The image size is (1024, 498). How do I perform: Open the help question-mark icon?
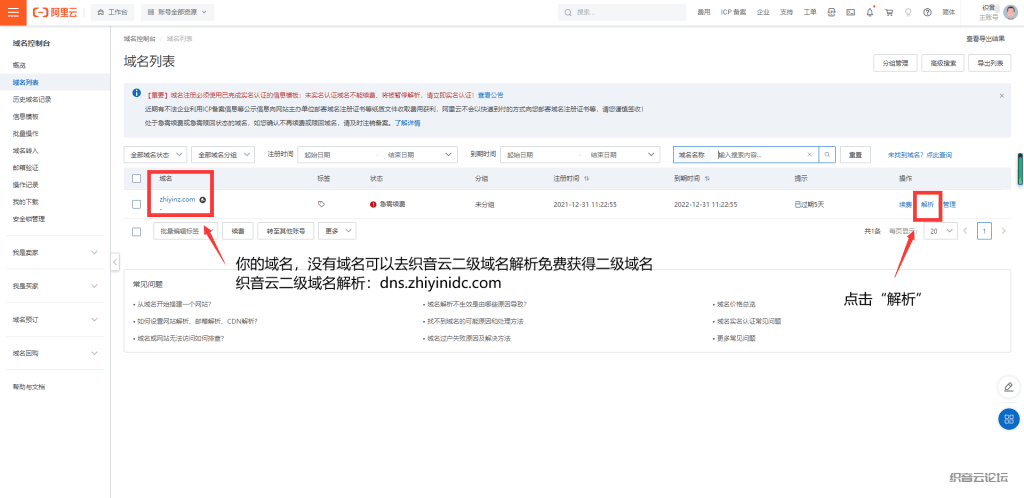[927, 12]
